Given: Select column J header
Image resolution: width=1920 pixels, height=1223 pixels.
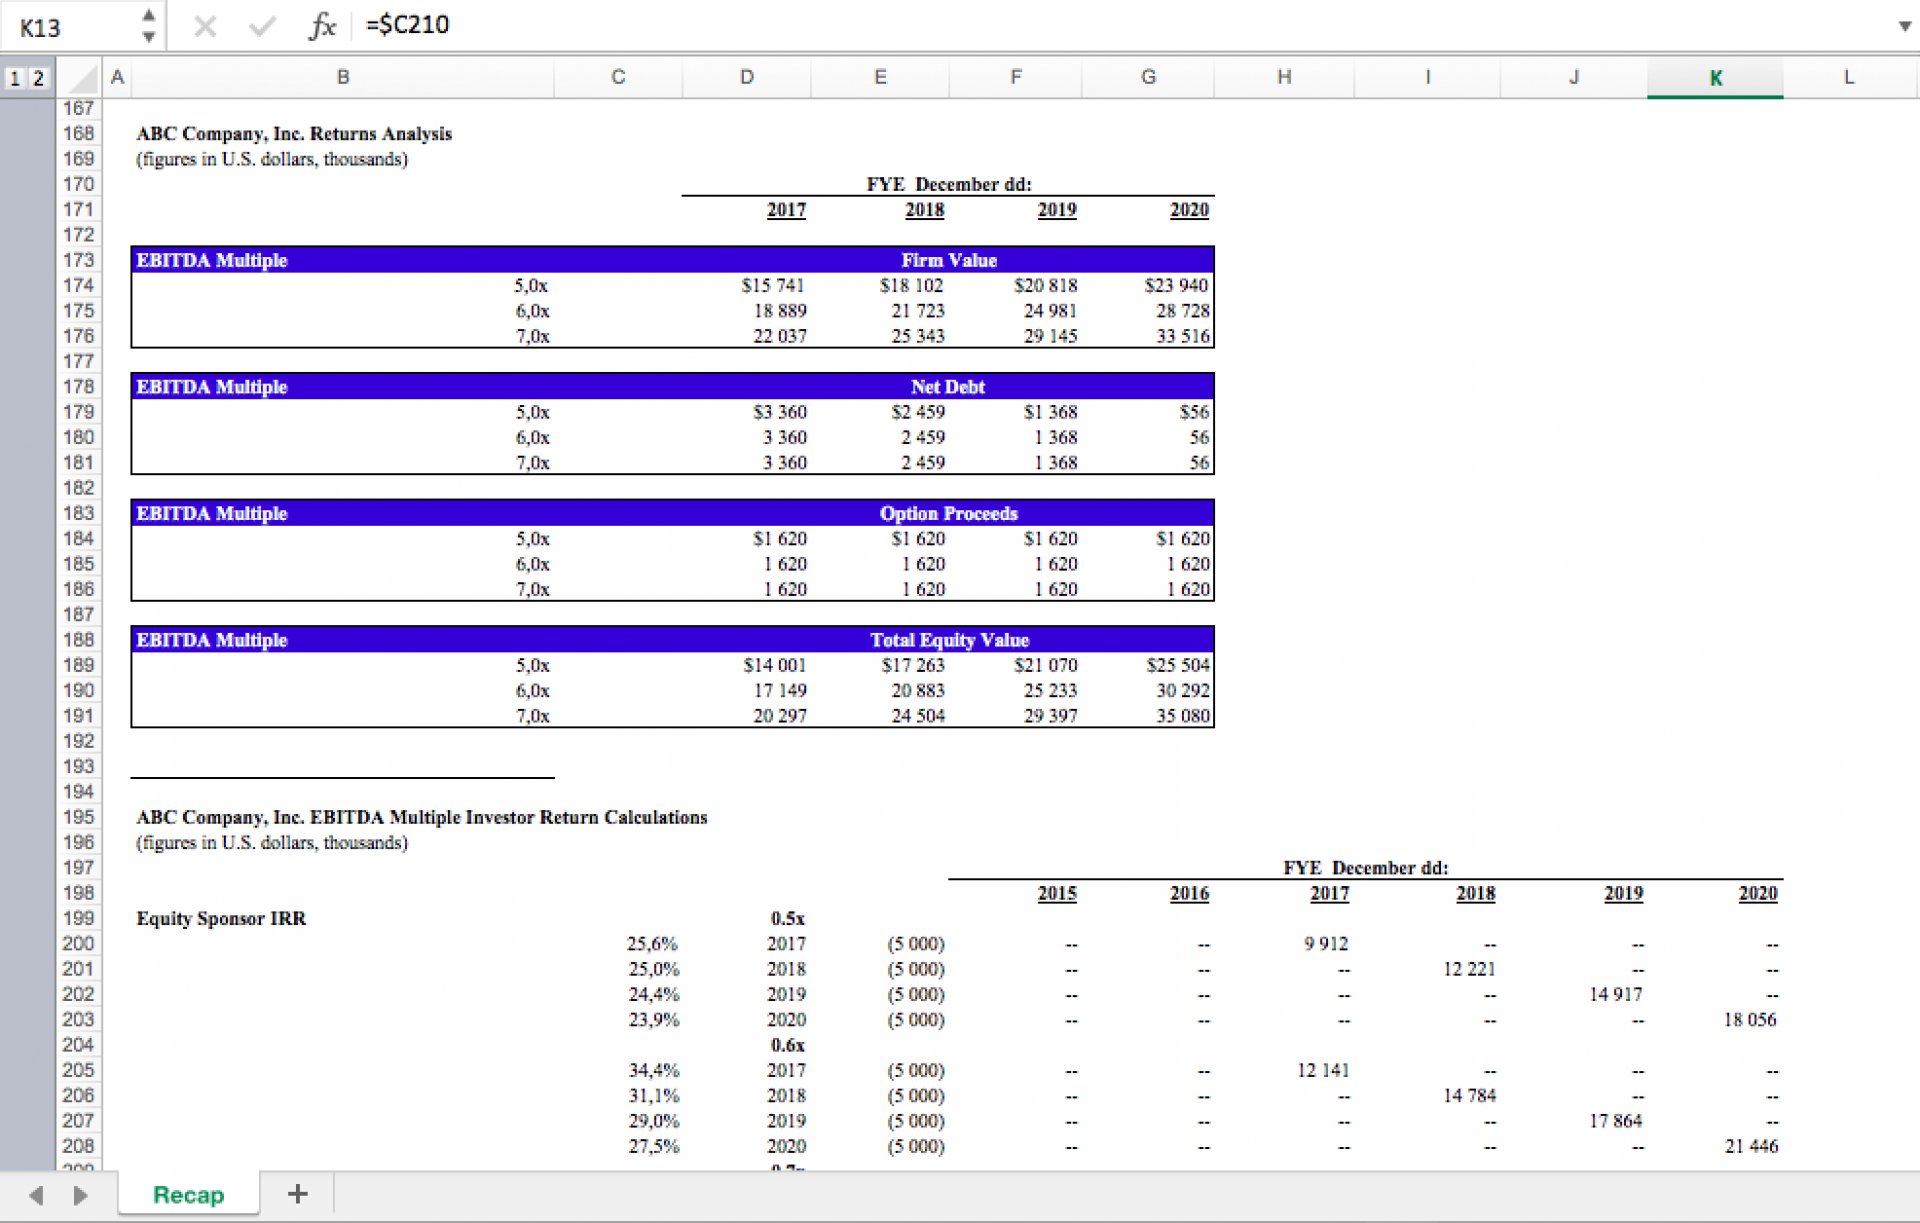Looking at the screenshot, I should [1573, 78].
